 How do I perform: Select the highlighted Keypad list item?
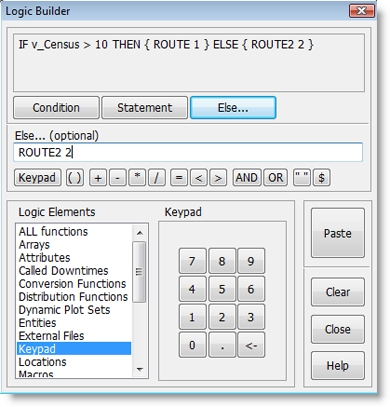74,349
